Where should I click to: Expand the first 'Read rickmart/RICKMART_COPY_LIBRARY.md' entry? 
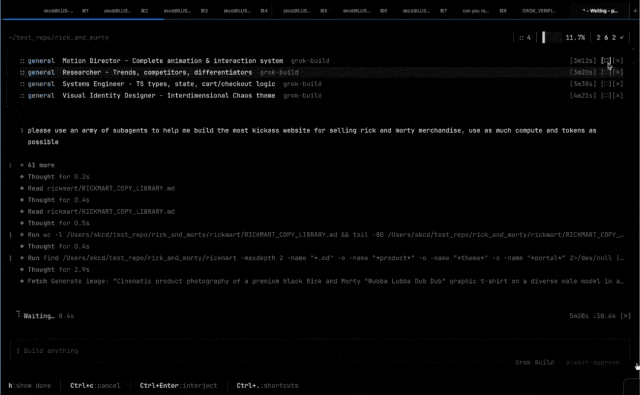click(x=101, y=189)
